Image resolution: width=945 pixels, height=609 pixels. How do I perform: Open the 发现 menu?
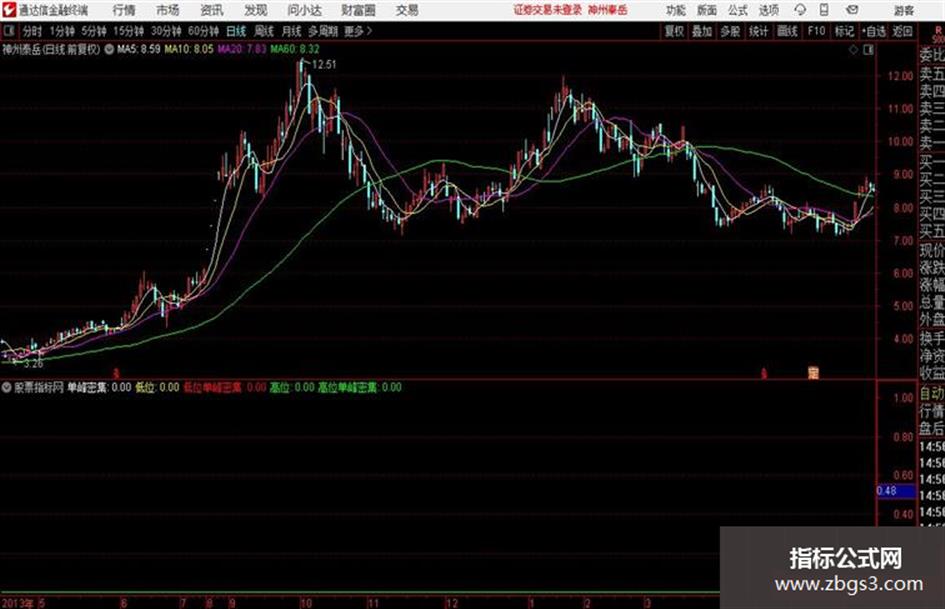pyautogui.click(x=256, y=10)
